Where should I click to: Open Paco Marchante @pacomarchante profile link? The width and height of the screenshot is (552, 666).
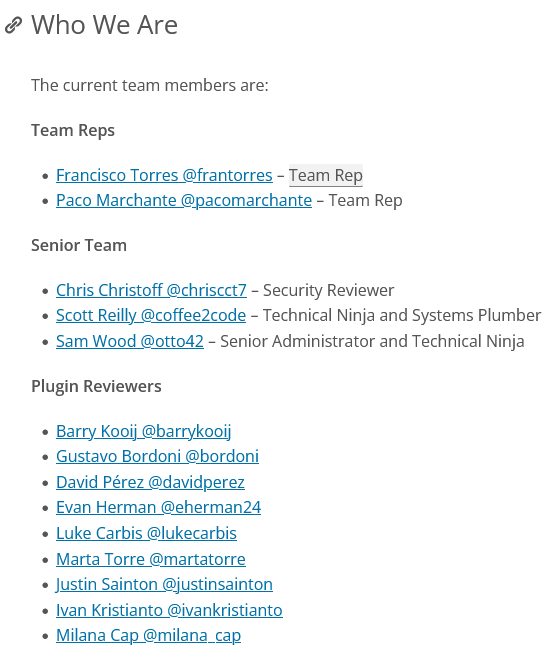[184, 200]
